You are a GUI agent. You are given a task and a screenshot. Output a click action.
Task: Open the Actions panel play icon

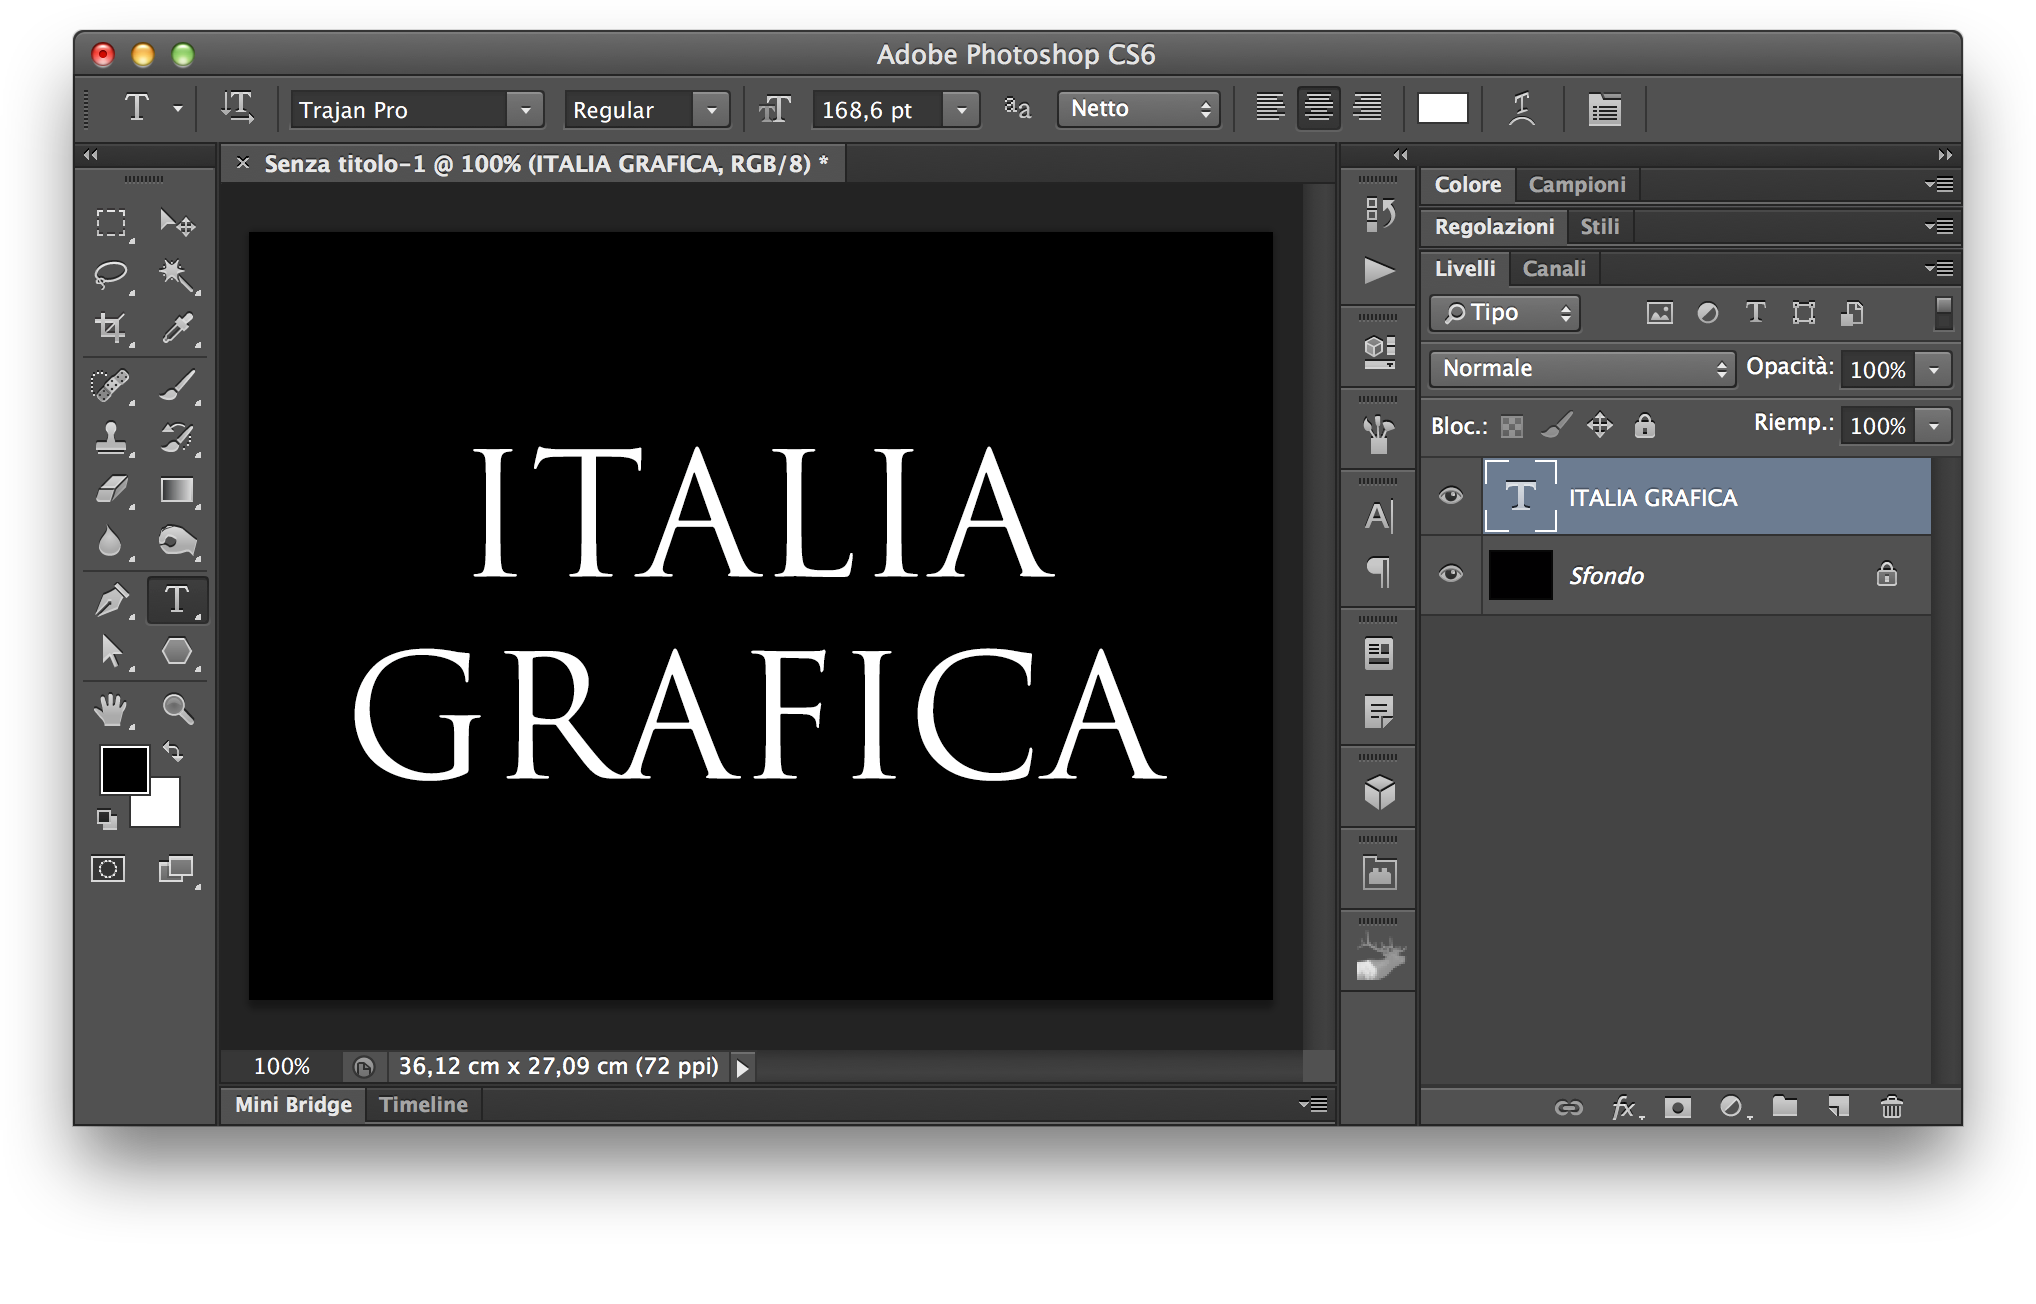coord(1379,270)
